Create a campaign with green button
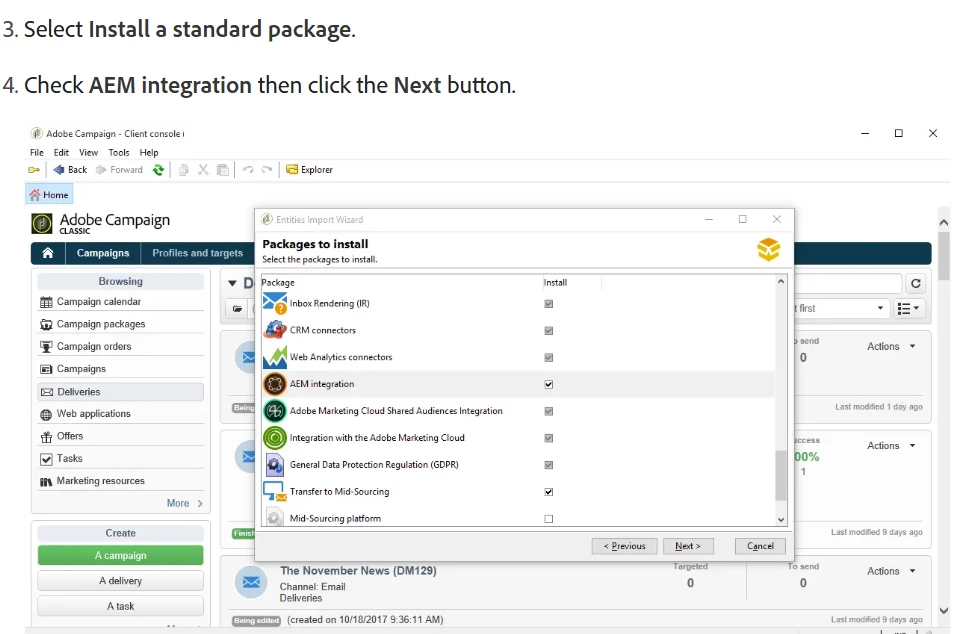 [120, 555]
